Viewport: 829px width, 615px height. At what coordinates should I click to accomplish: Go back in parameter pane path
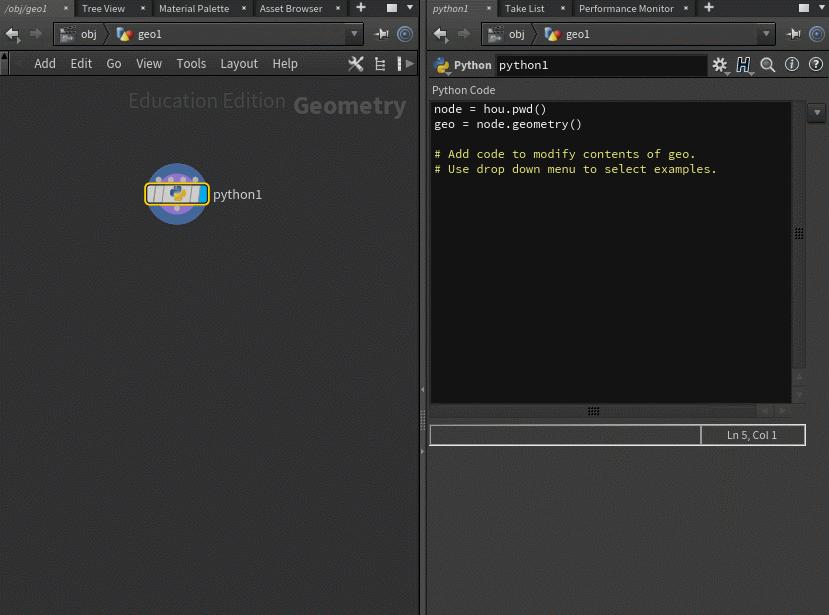(x=440, y=34)
